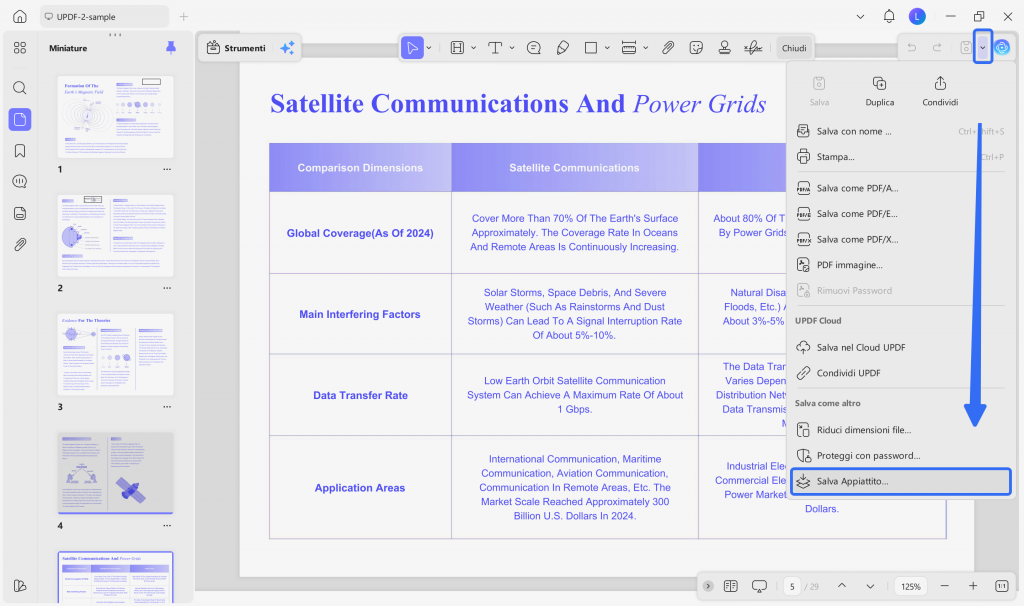
Task: Open options for page 1 thumbnail
Action: click(x=167, y=169)
